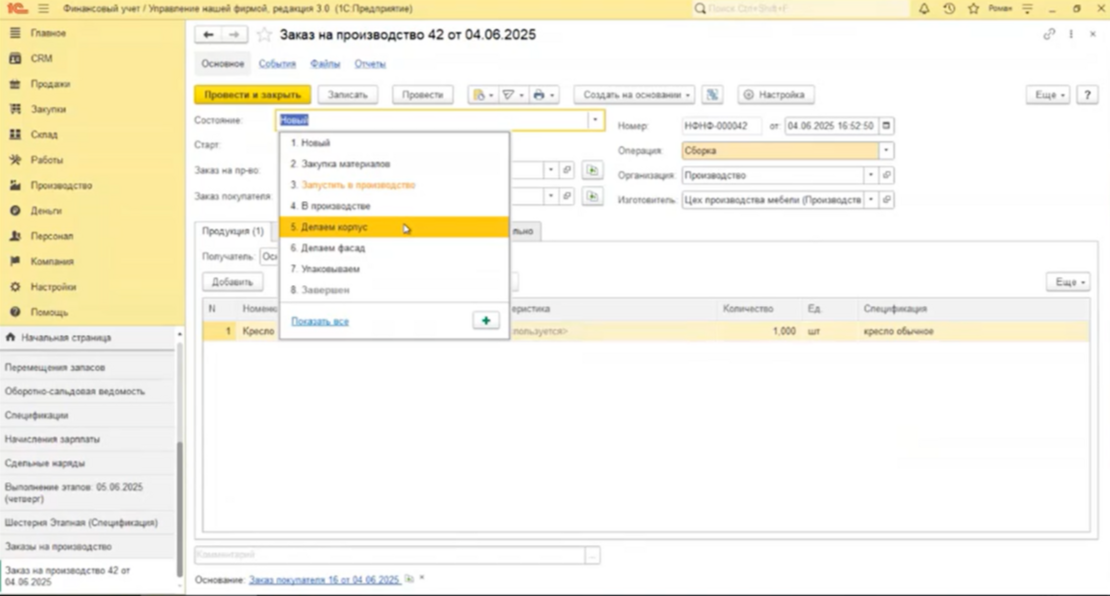The image size is (1110, 596).
Task: Click Показать все link in dropdown
Action: pyautogui.click(x=320, y=321)
